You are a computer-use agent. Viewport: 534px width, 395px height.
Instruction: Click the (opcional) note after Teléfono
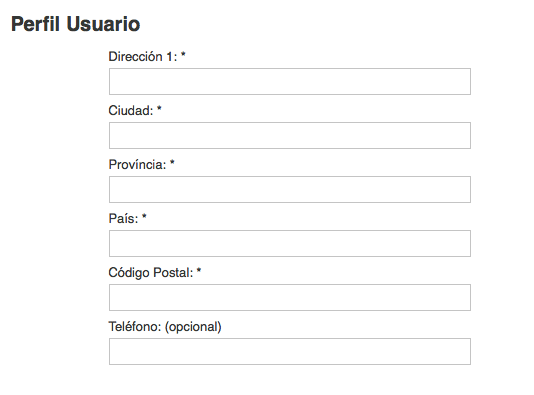[193, 327]
